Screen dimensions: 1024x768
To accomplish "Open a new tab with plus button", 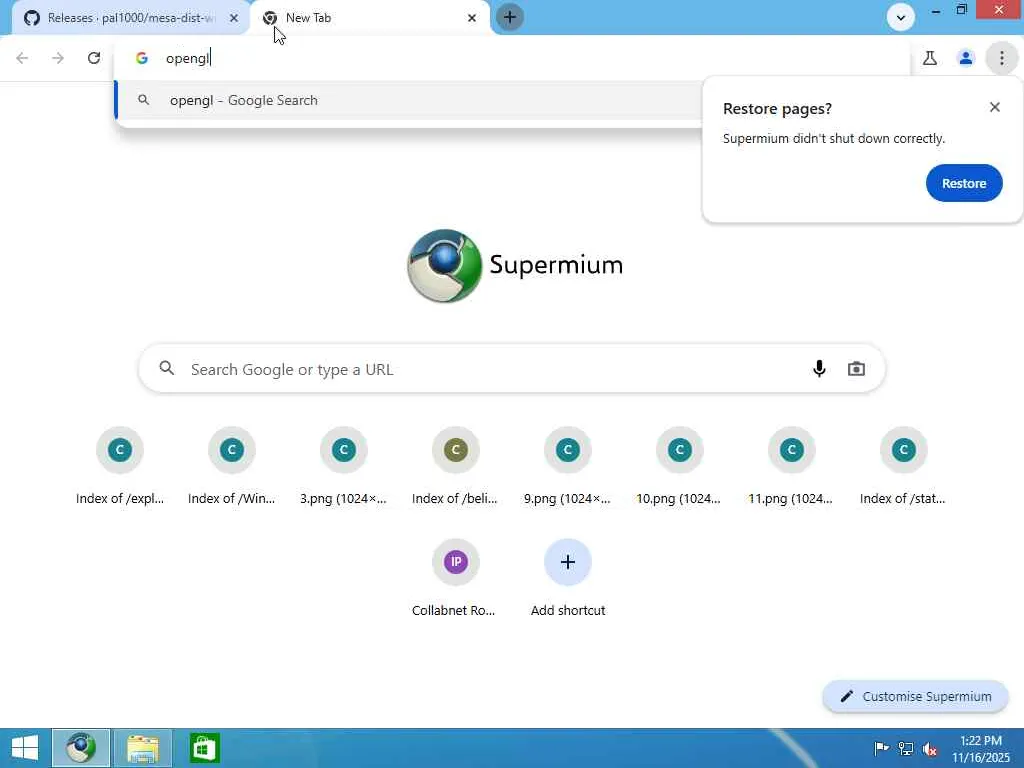I will [x=510, y=18].
